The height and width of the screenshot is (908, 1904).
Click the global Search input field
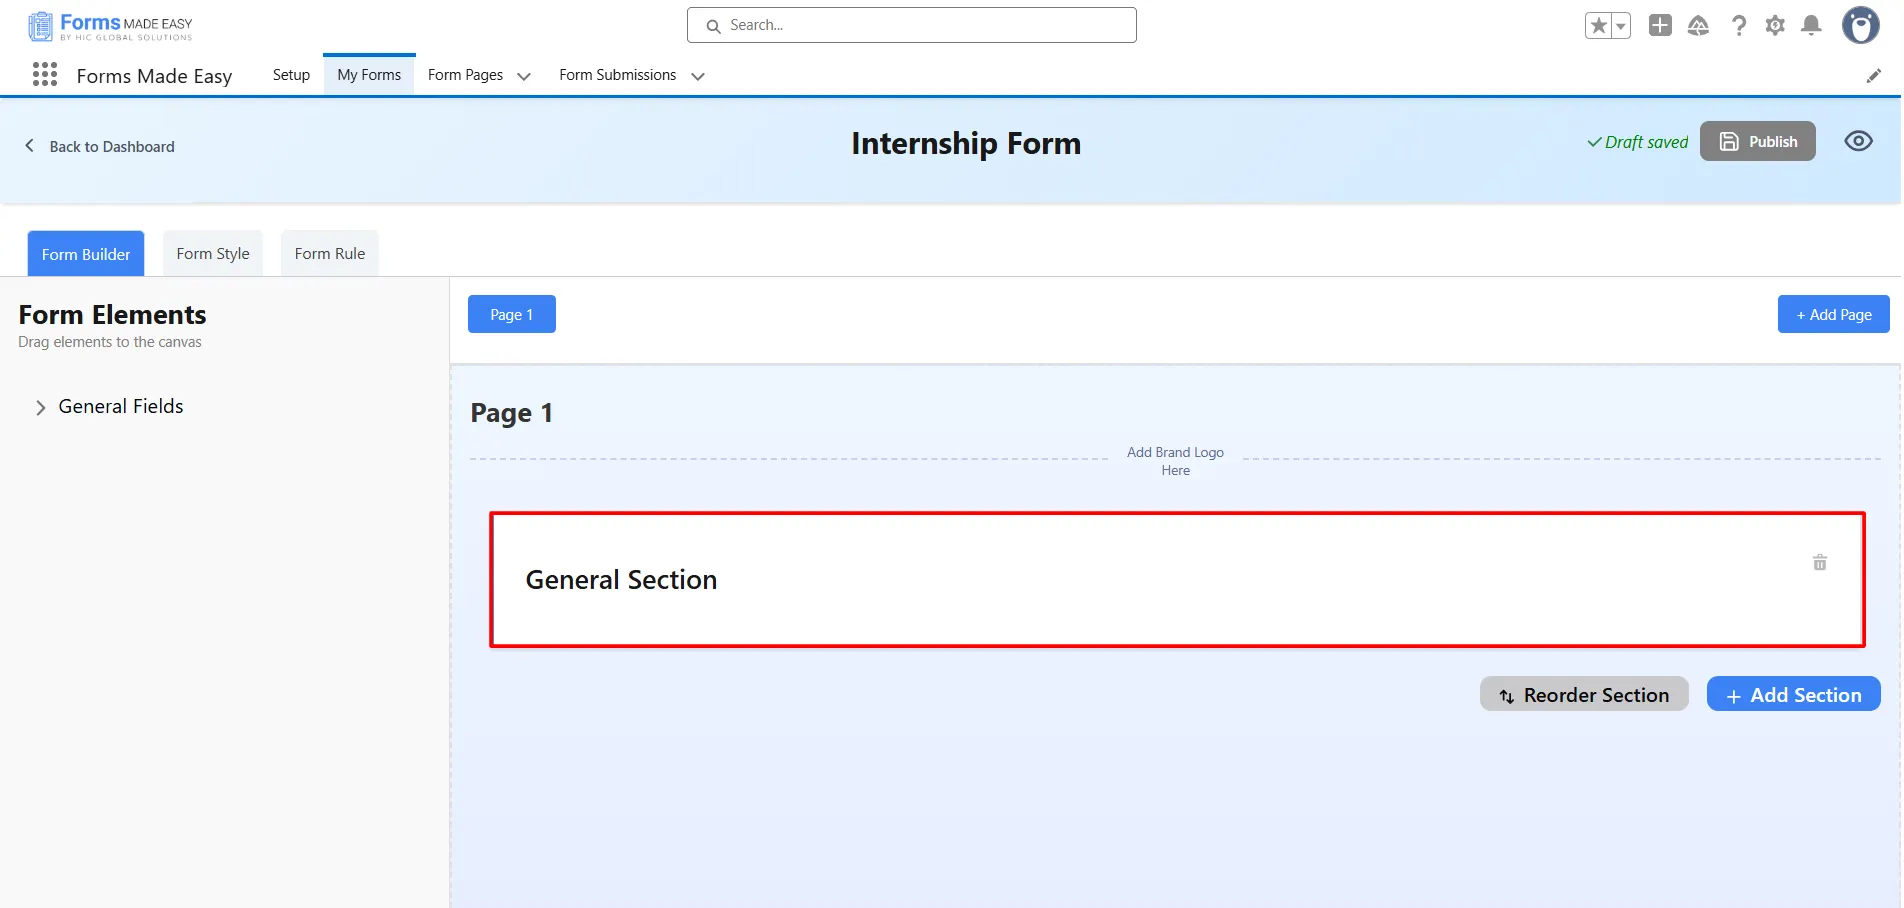click(x=912, y=25)
